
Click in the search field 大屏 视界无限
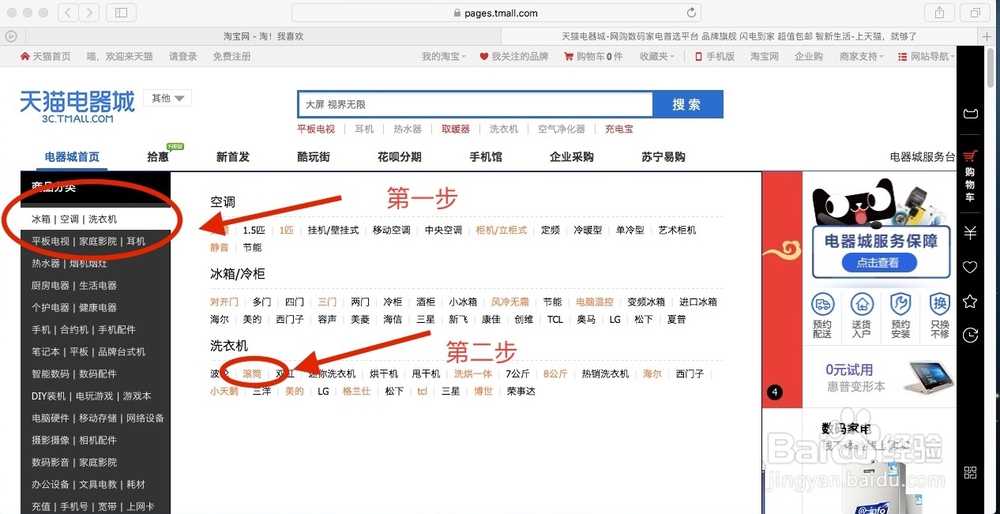pos(475,105)
